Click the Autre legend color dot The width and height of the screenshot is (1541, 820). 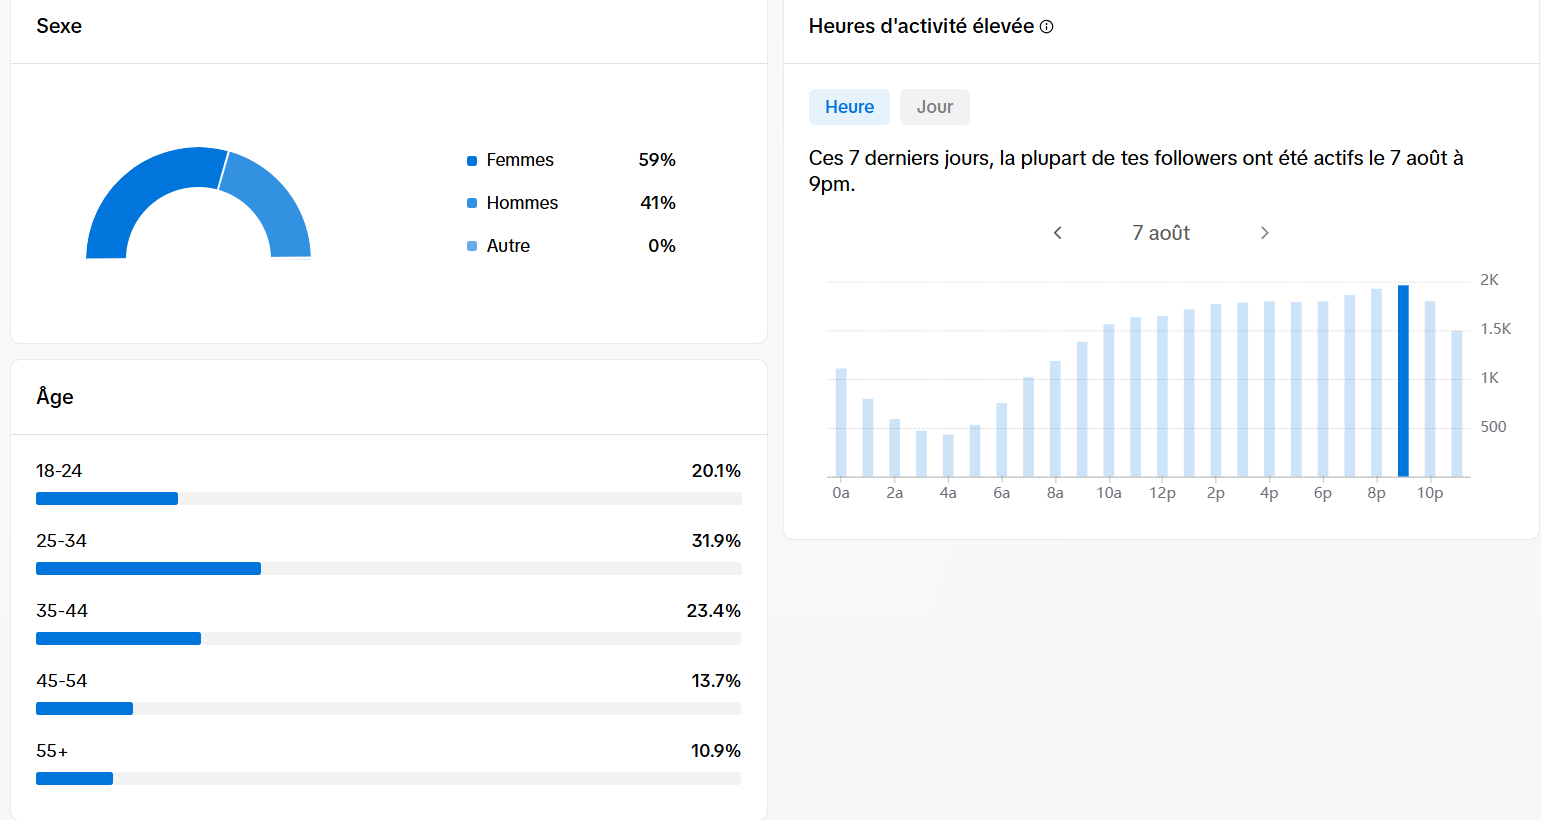472,246
